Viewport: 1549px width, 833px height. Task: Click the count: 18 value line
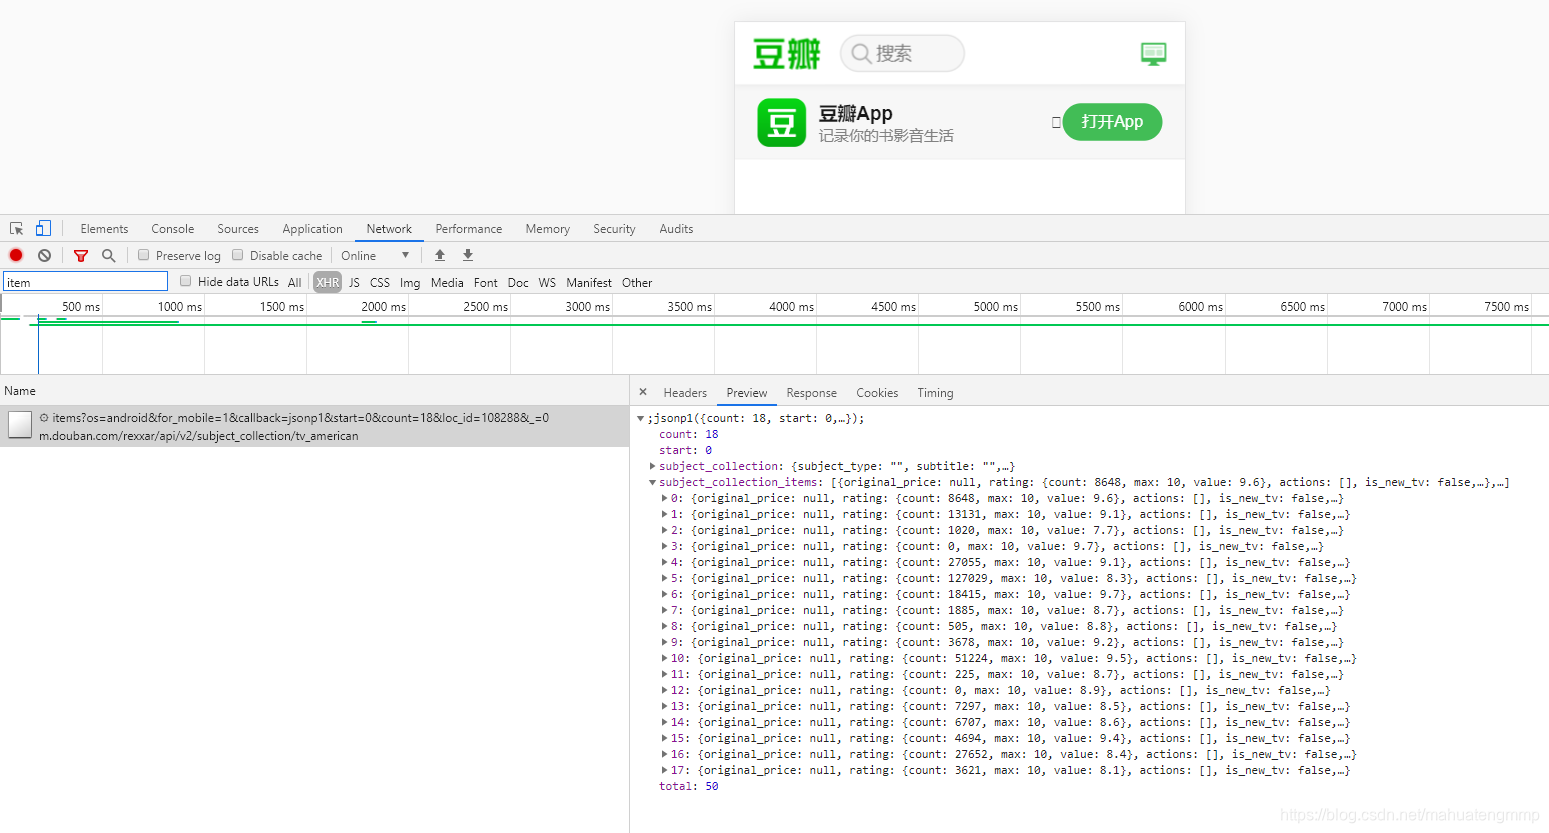[x=688, y=435]
